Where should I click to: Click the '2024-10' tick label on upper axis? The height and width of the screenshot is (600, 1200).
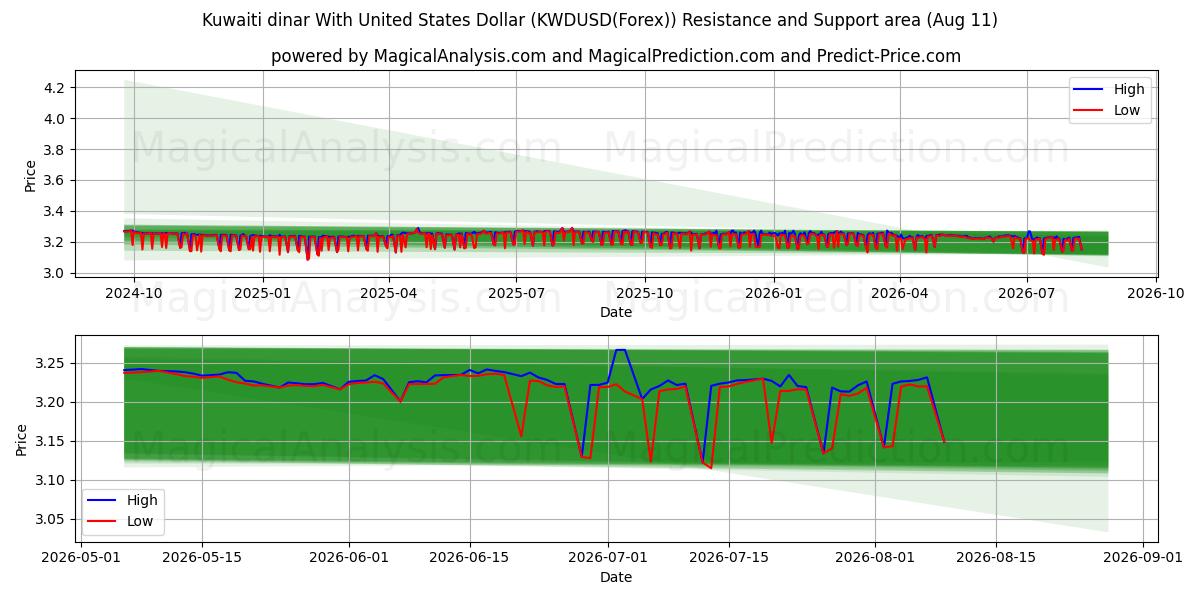(134, 294)
